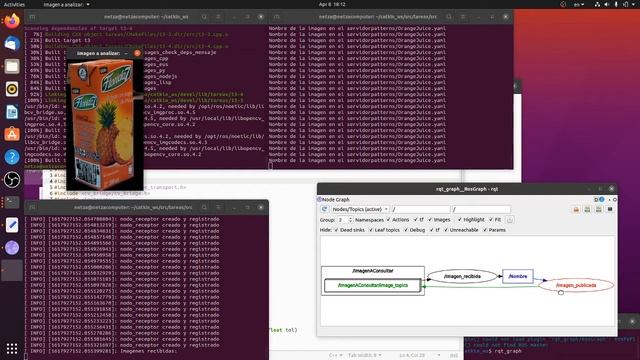640x360 pixels.
Task: Open the text editor dock icon
Action: (x=12, y=225)
